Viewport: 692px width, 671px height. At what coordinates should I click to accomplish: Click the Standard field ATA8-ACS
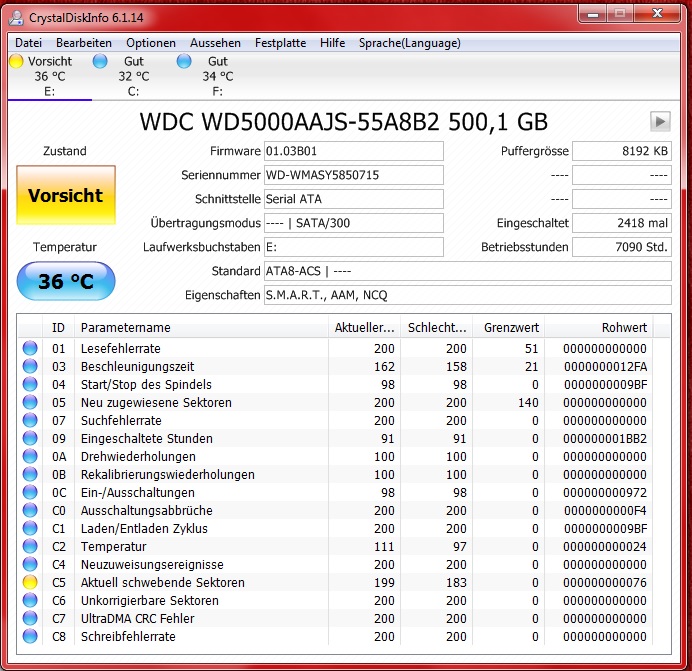[467, 271]
